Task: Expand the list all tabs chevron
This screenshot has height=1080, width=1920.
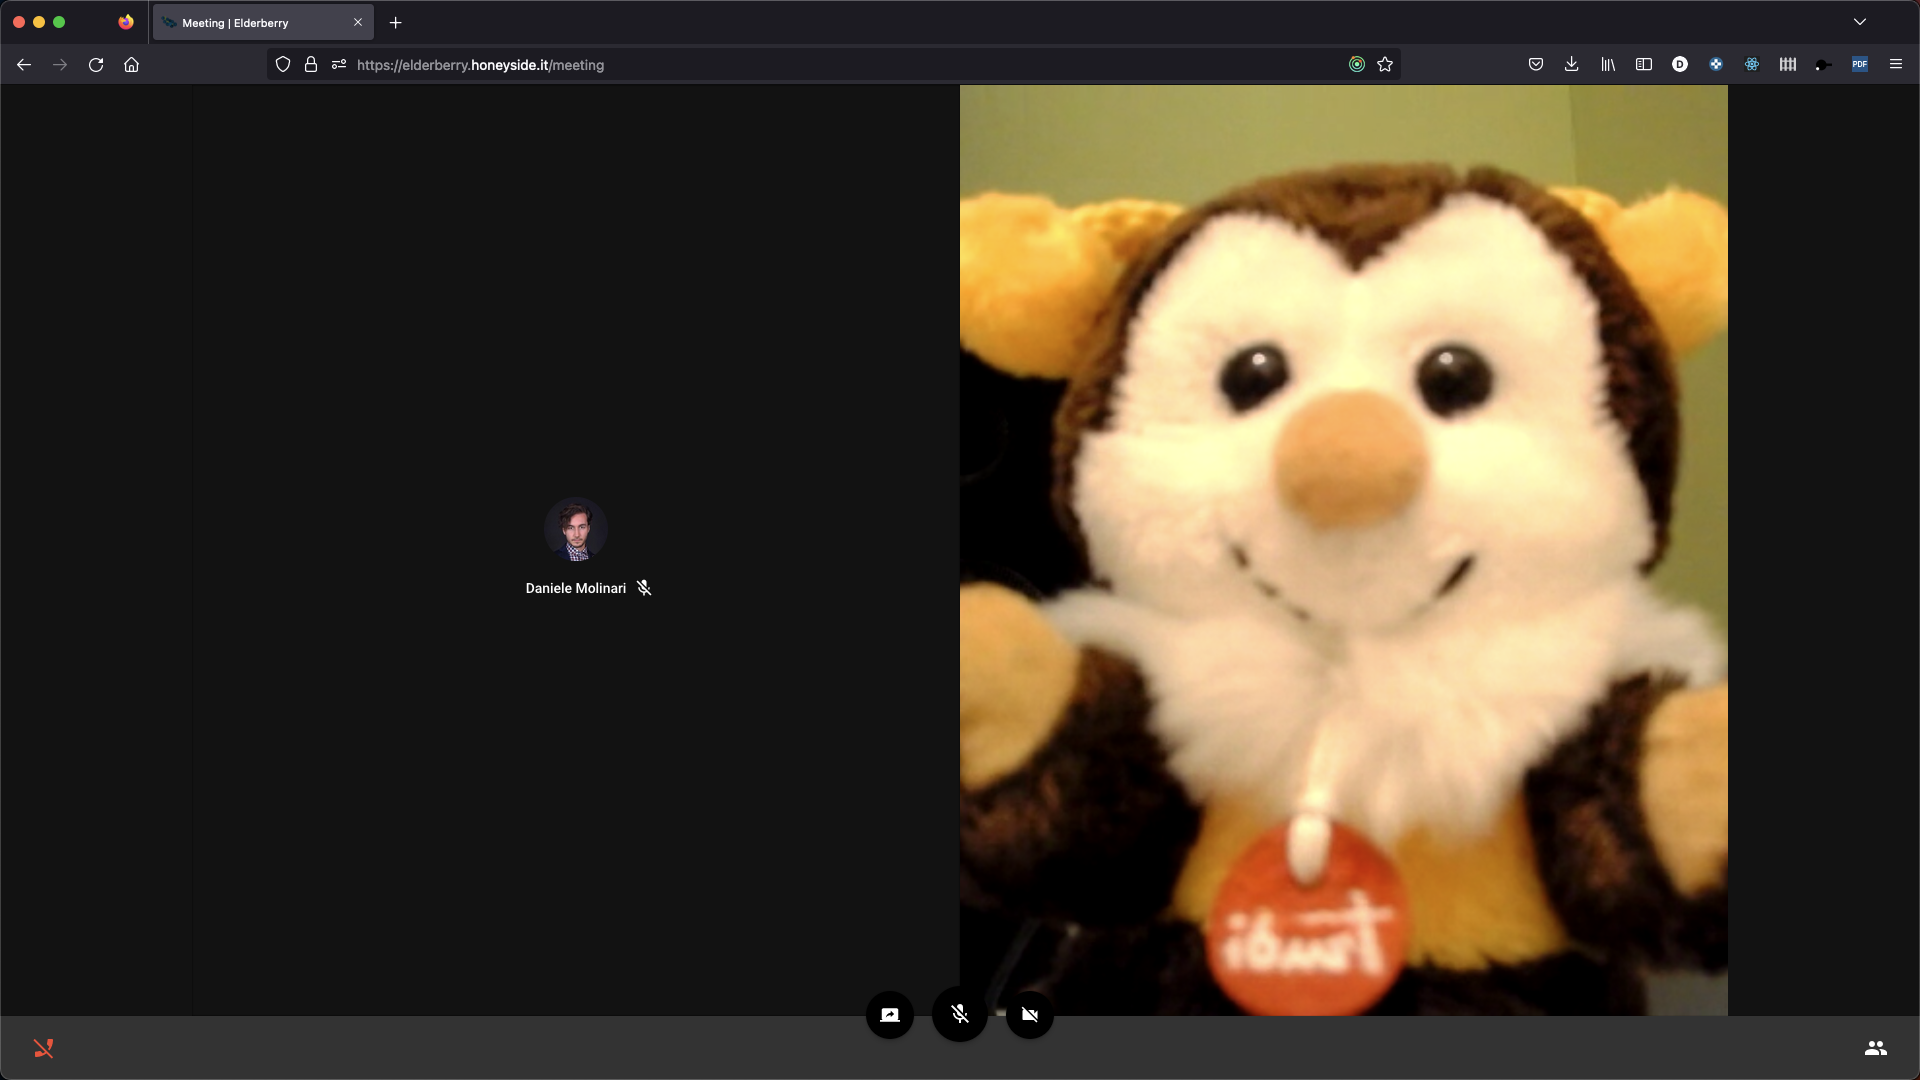Action: click(1859, 22)
